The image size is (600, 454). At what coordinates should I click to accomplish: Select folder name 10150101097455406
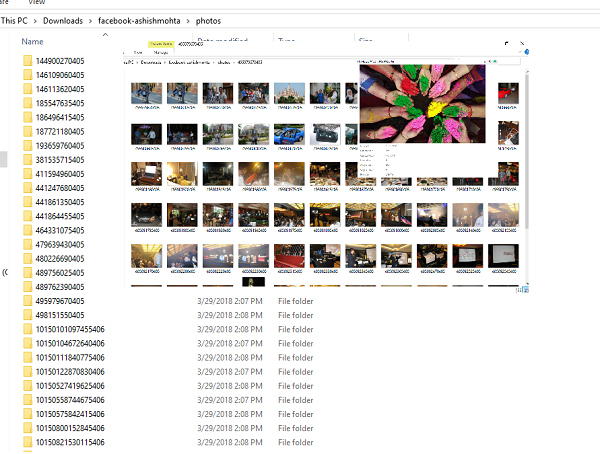point(70,330)
